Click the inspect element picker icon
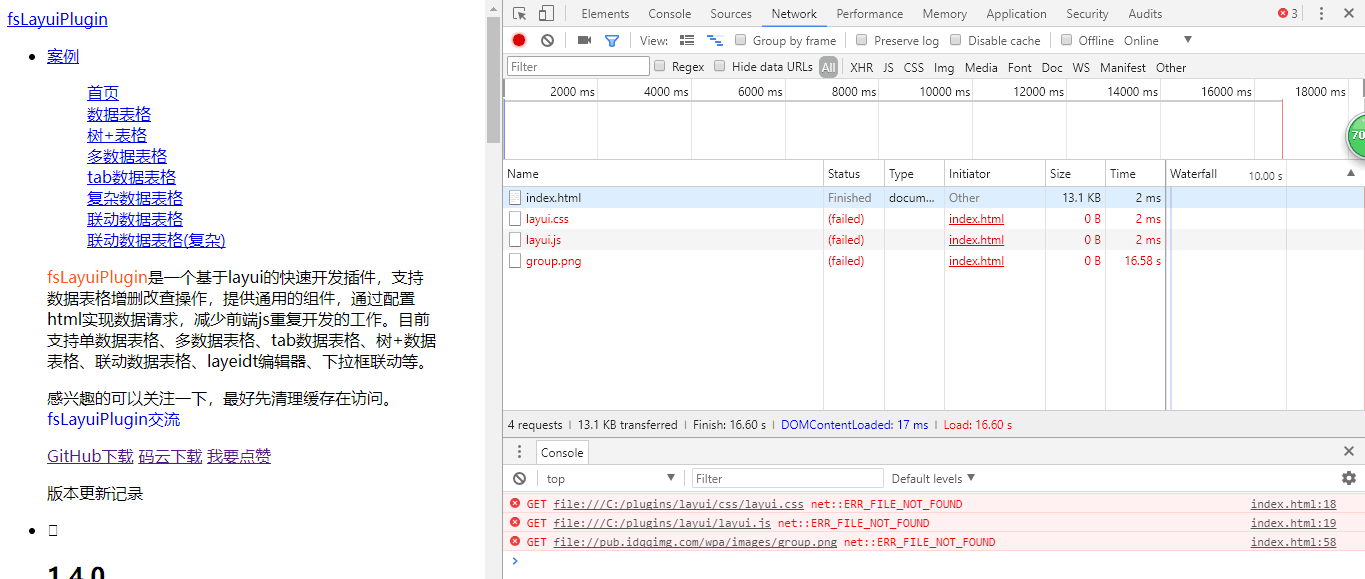Screen dimensions: 1365x579 pyautogui.click(x=520, y=14)
